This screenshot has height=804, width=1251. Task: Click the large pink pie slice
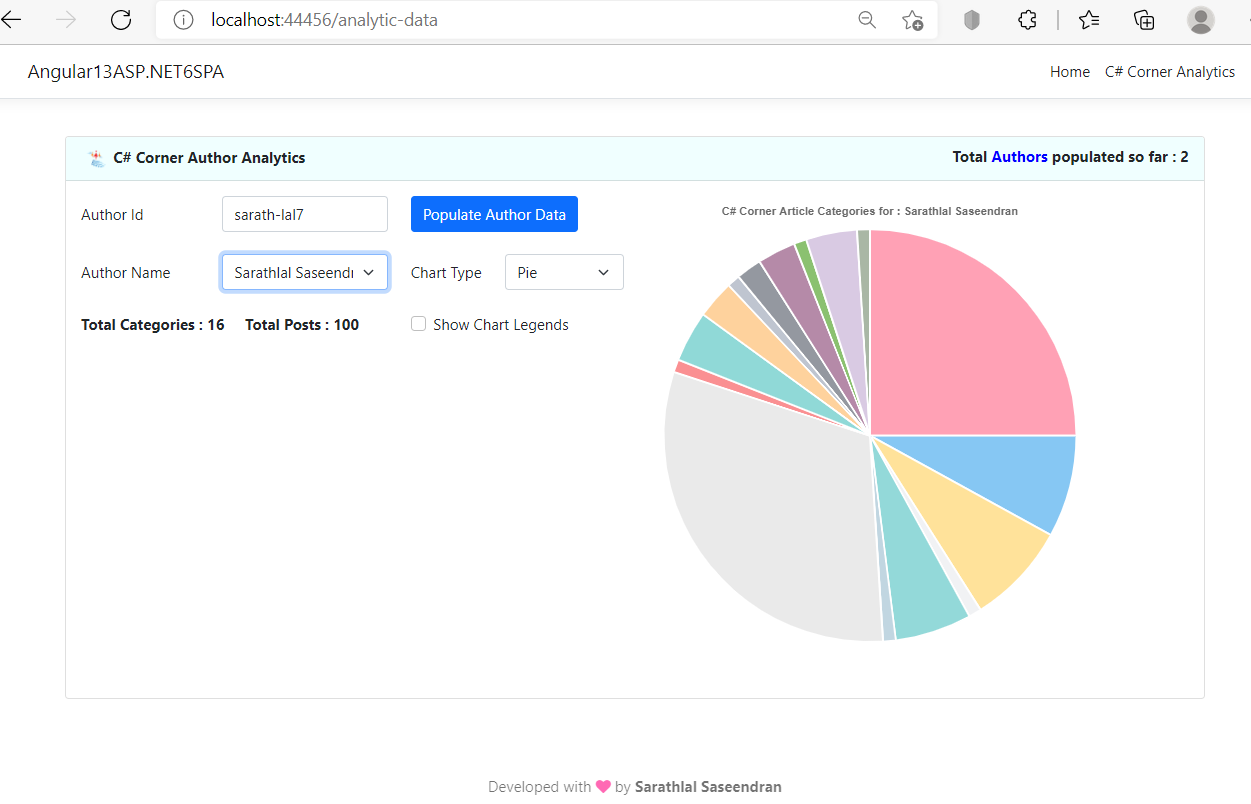click(960, 340)
